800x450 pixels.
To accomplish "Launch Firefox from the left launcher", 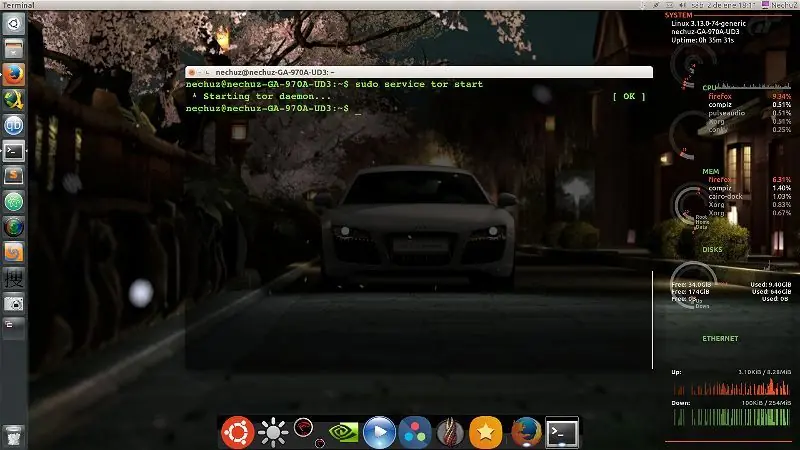I will (14, 74).
